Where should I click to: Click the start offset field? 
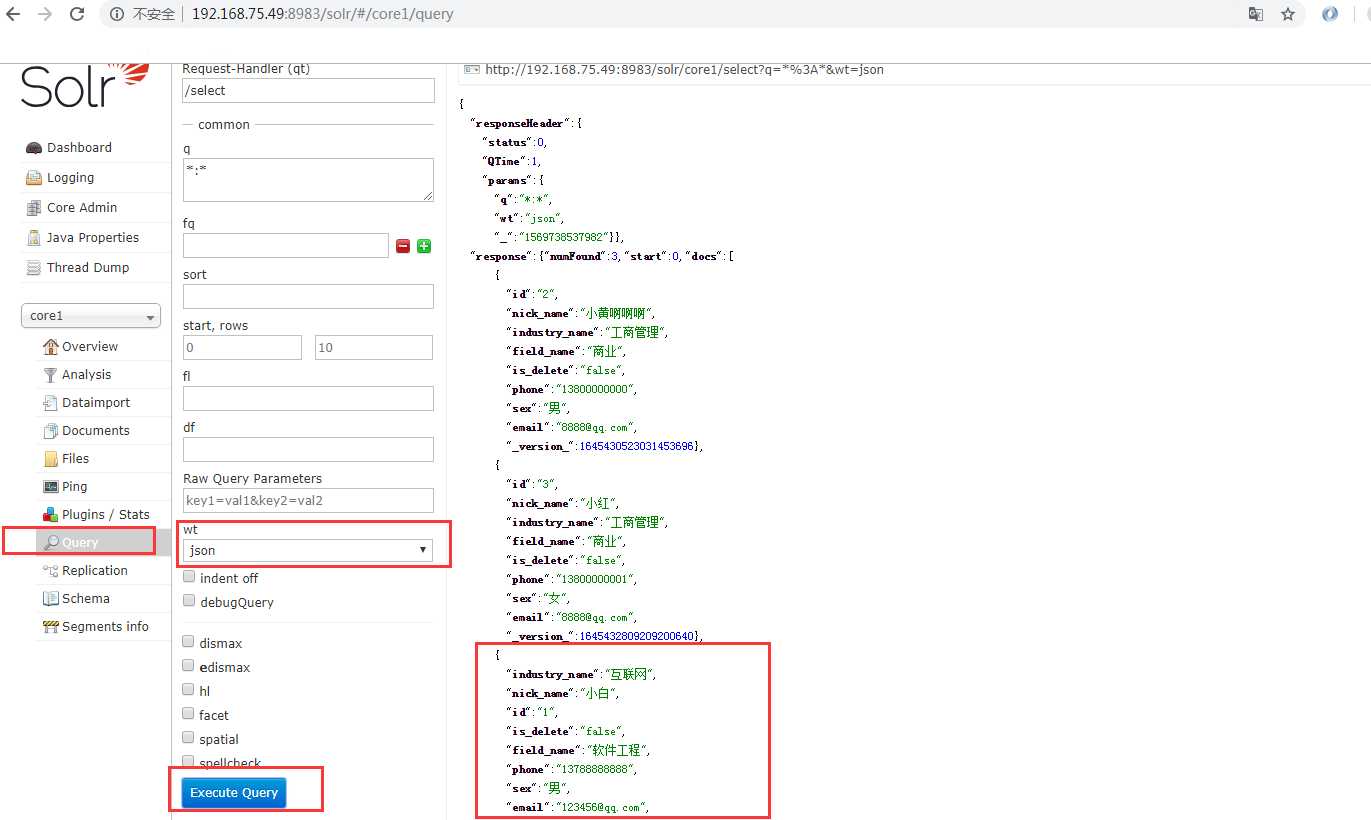pyautogui.click(x=242, y=347)
